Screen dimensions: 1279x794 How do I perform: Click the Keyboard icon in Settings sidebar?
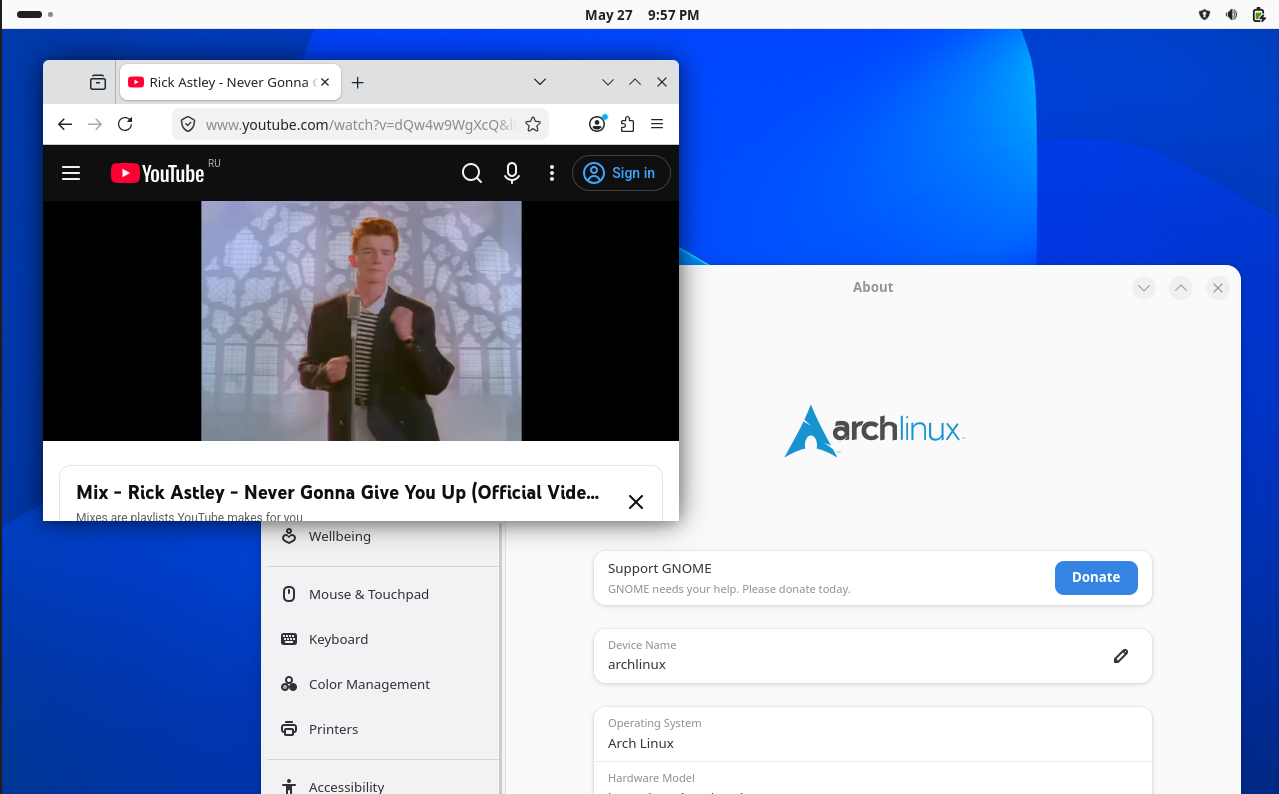click(289, 639)
